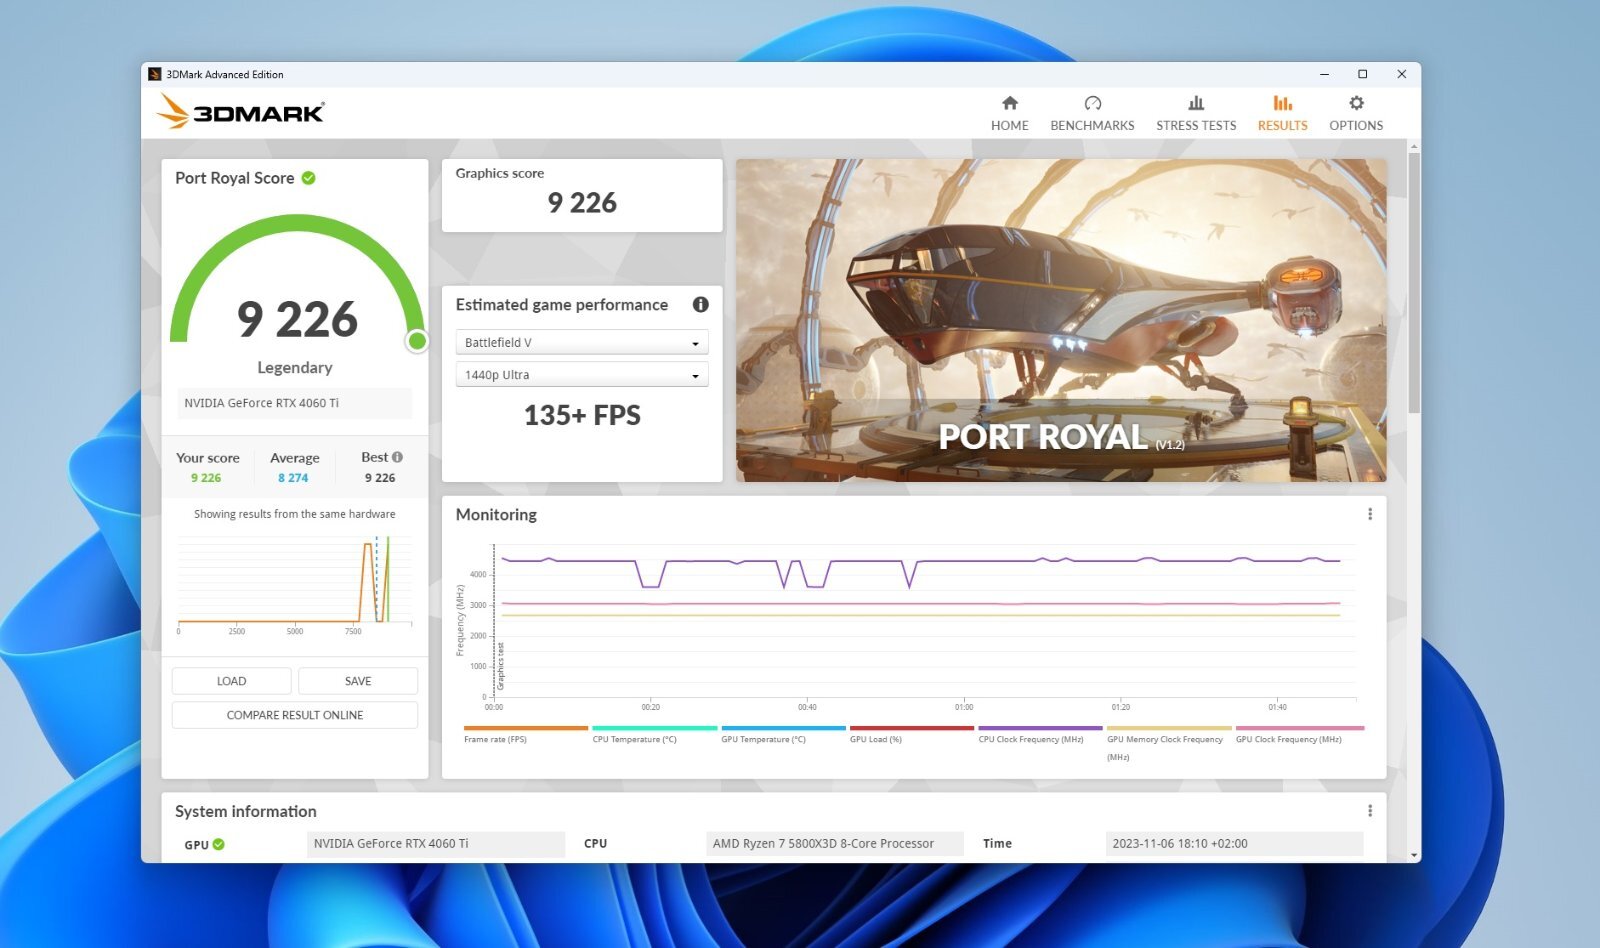Toggle the CPU Temperature teal legend
This screenshot has width=1600, height=948.
654,735
